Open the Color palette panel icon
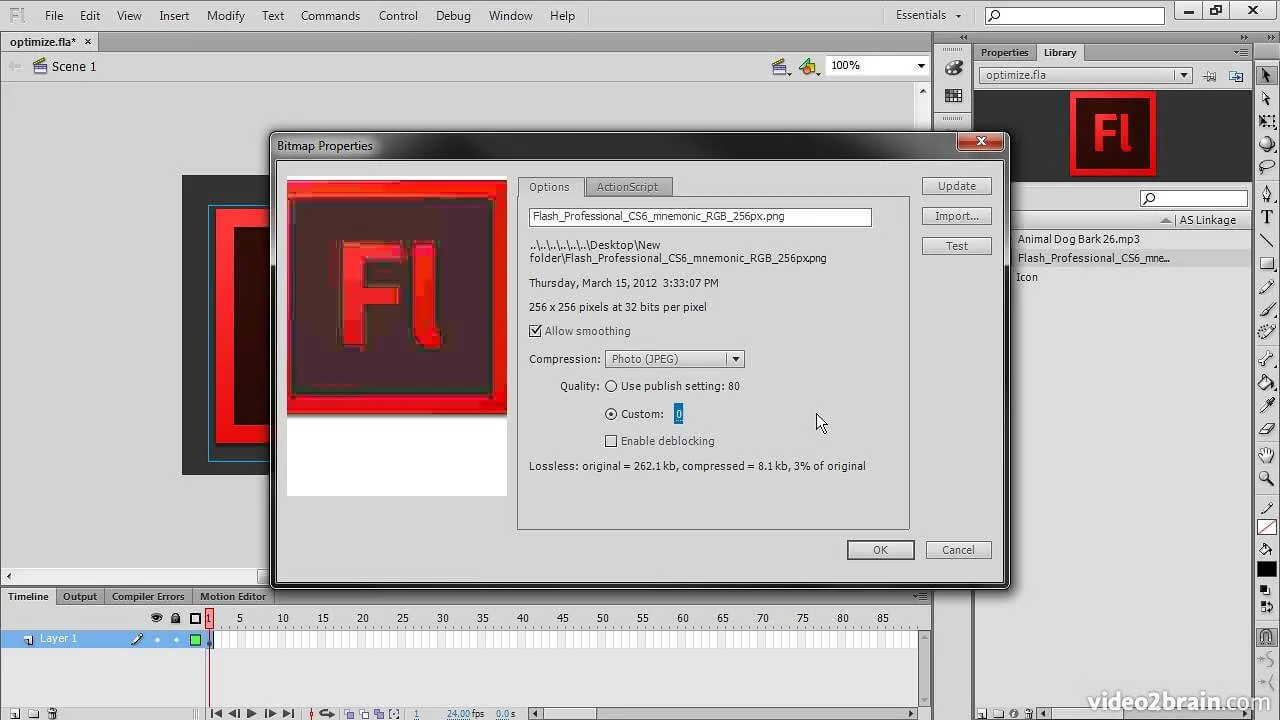Viewport: 1280px width, 720px height. pos(954,68)
